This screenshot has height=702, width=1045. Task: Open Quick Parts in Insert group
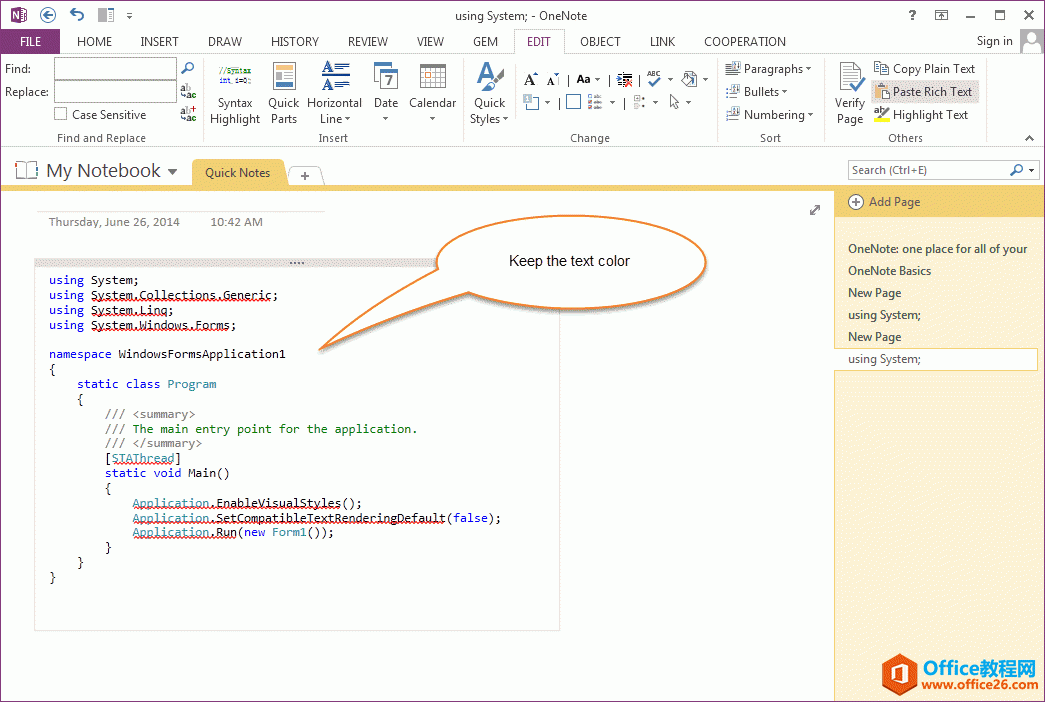283,94
